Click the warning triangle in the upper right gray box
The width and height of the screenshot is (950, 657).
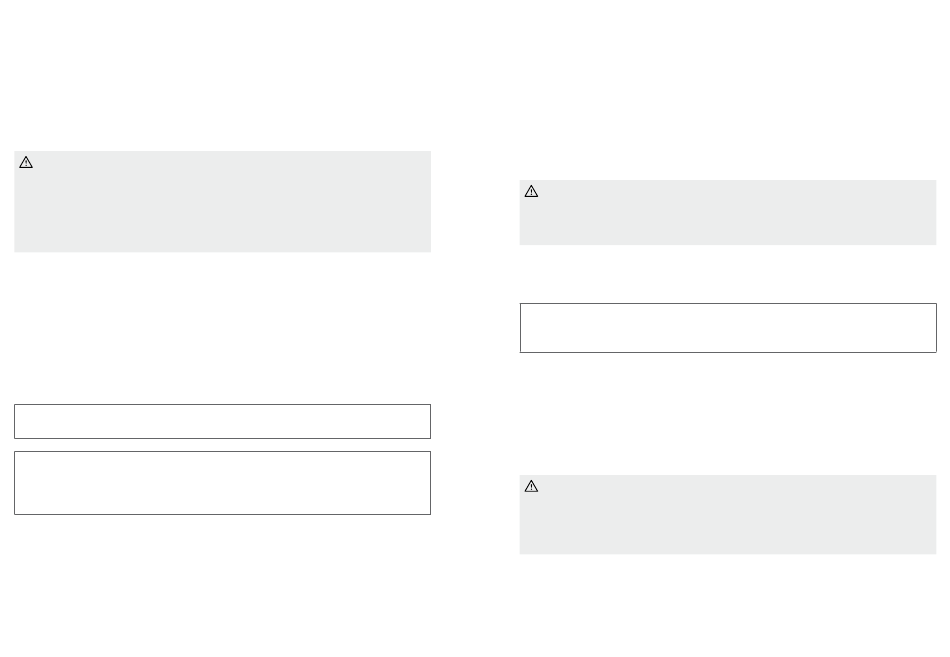click(x=531, y=192)
